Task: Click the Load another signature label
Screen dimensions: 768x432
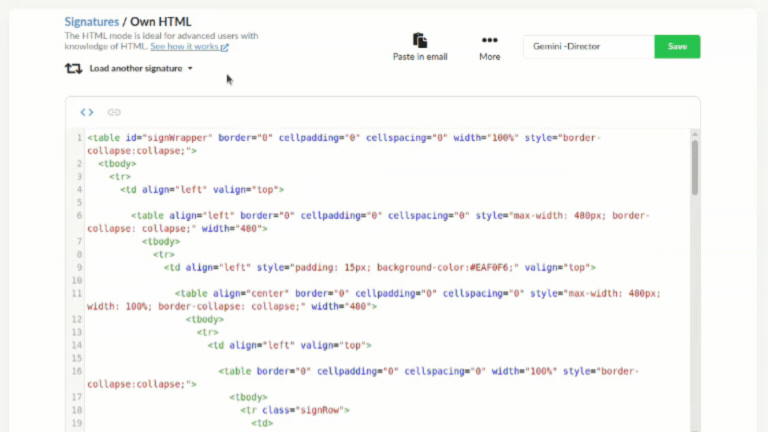Action: [x=136, y=69]
